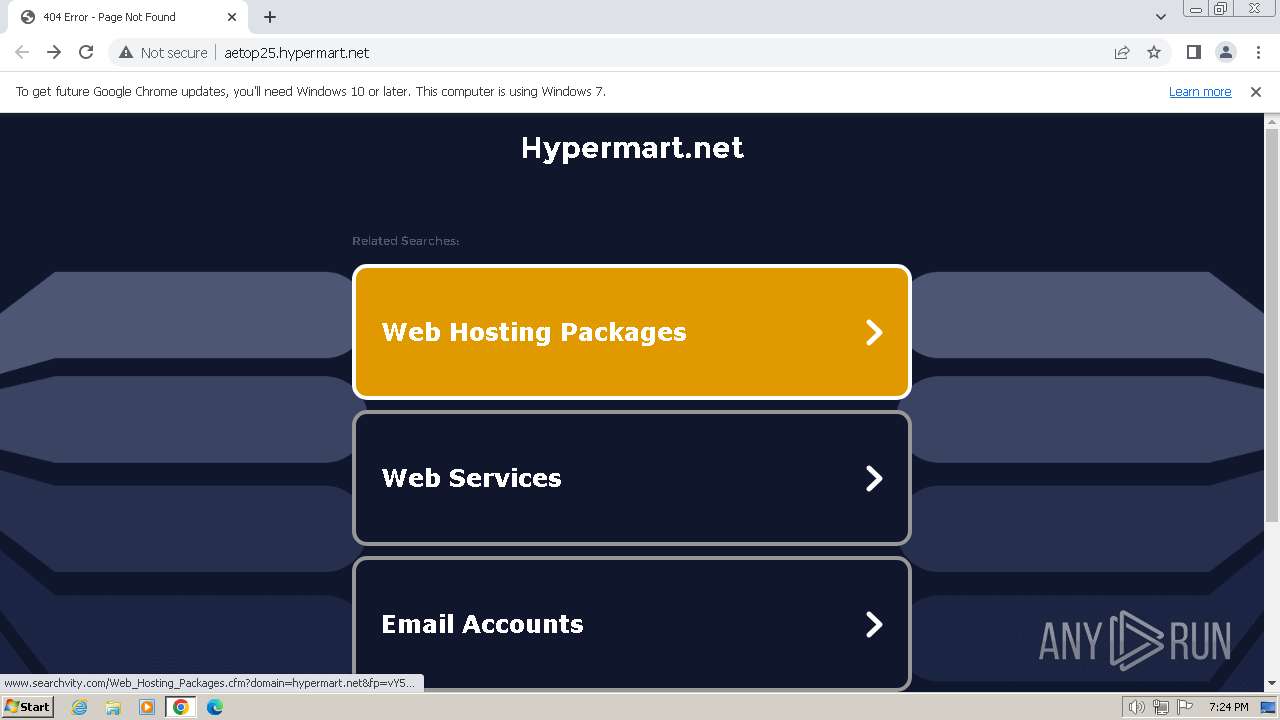Bookmark this tab with the star
The image size is (1280, 720).
[x=1154, y=53]
